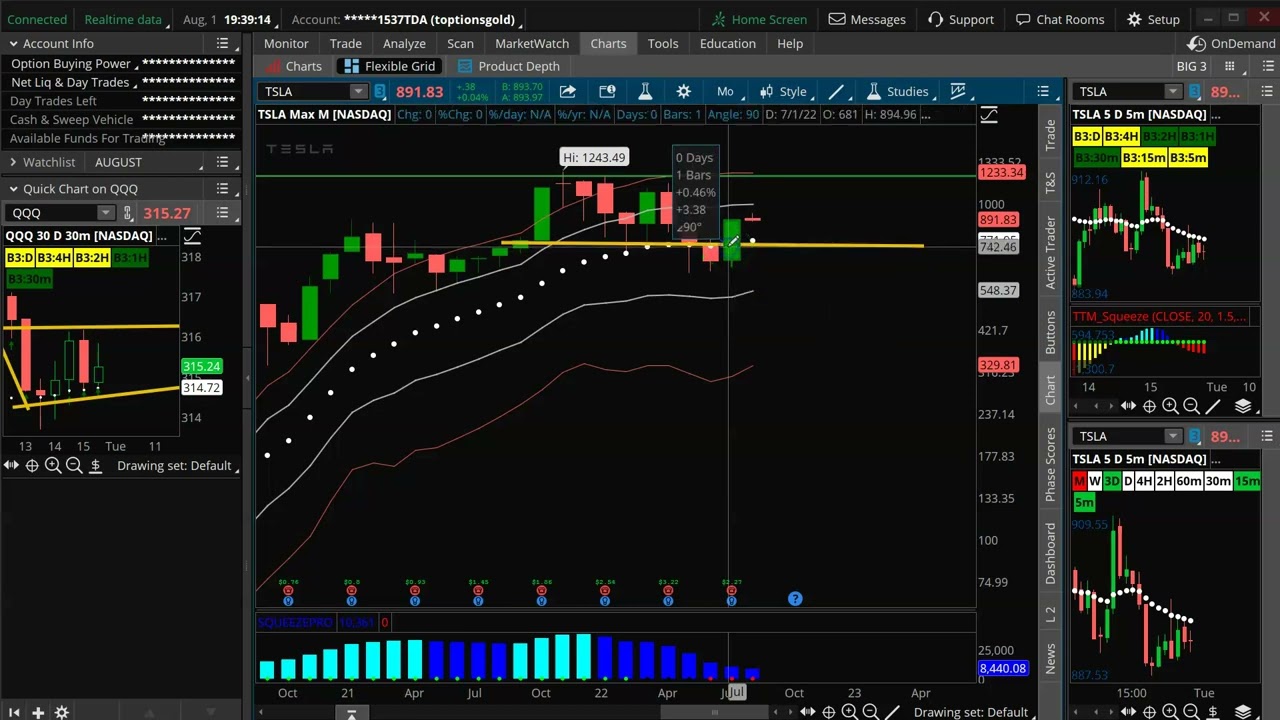The height and width of the screenshot is (720, 1280).
Task: Open TSLA symbol dropdown in main chart
Action: [358, 92]
